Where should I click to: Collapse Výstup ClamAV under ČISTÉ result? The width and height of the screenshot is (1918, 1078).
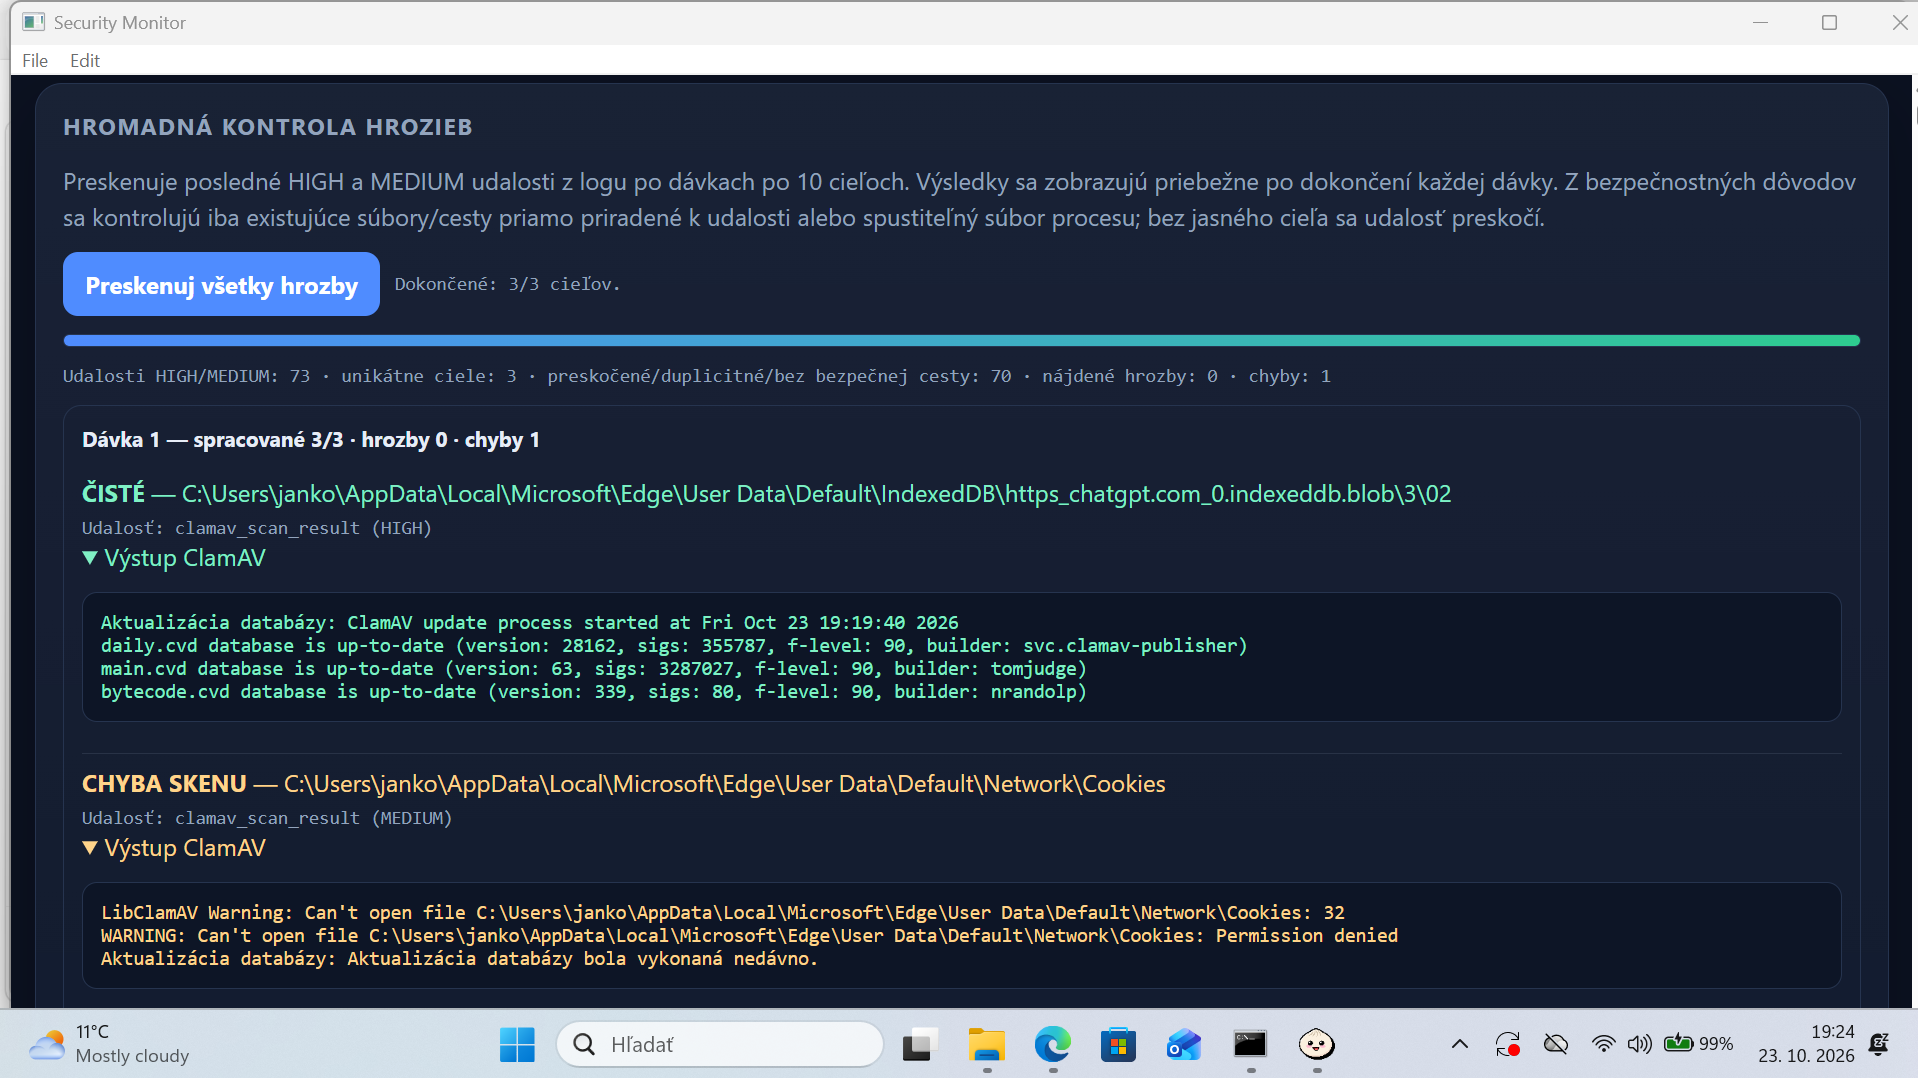click(x=174, y=558)
